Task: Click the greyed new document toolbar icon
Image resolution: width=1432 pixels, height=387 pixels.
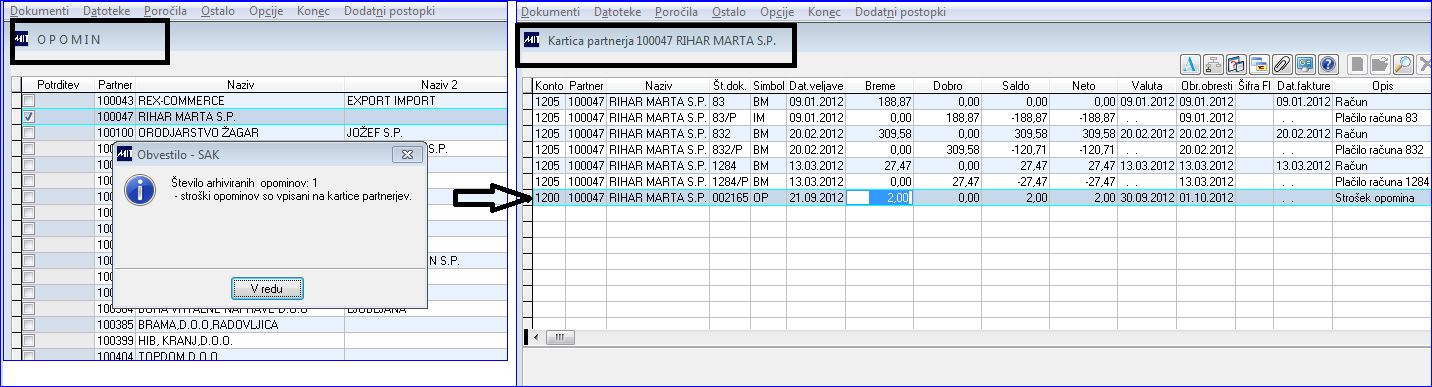Action: click(x=1358, y=64)
